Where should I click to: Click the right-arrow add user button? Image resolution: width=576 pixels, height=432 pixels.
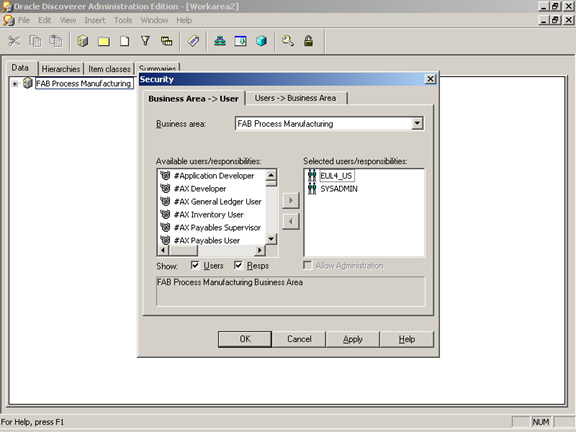tap(291, 201)
